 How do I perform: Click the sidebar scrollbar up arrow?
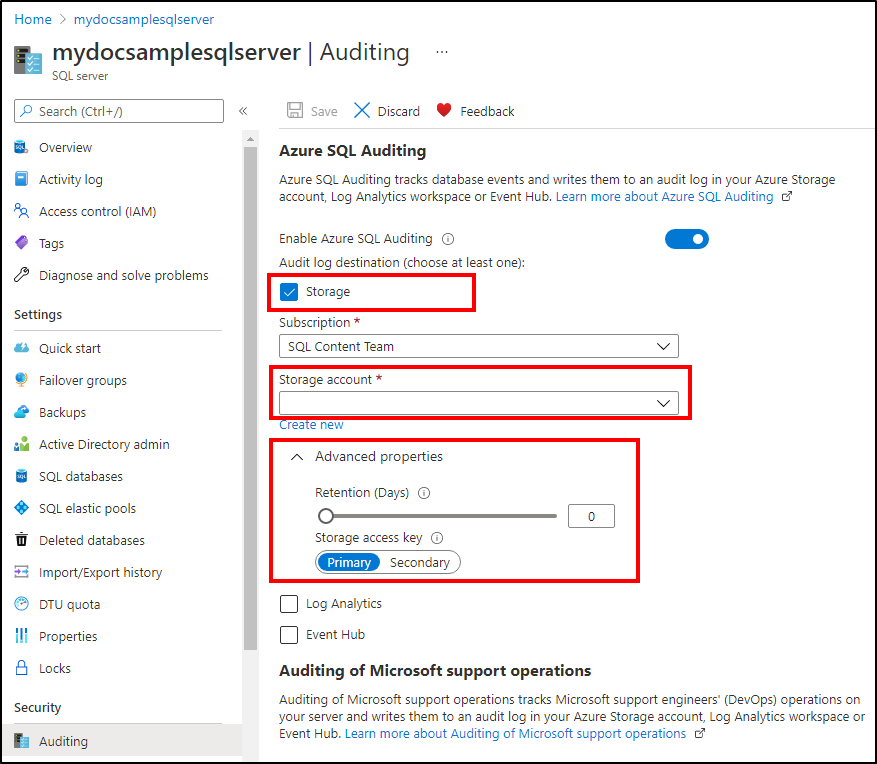point(250,139)
